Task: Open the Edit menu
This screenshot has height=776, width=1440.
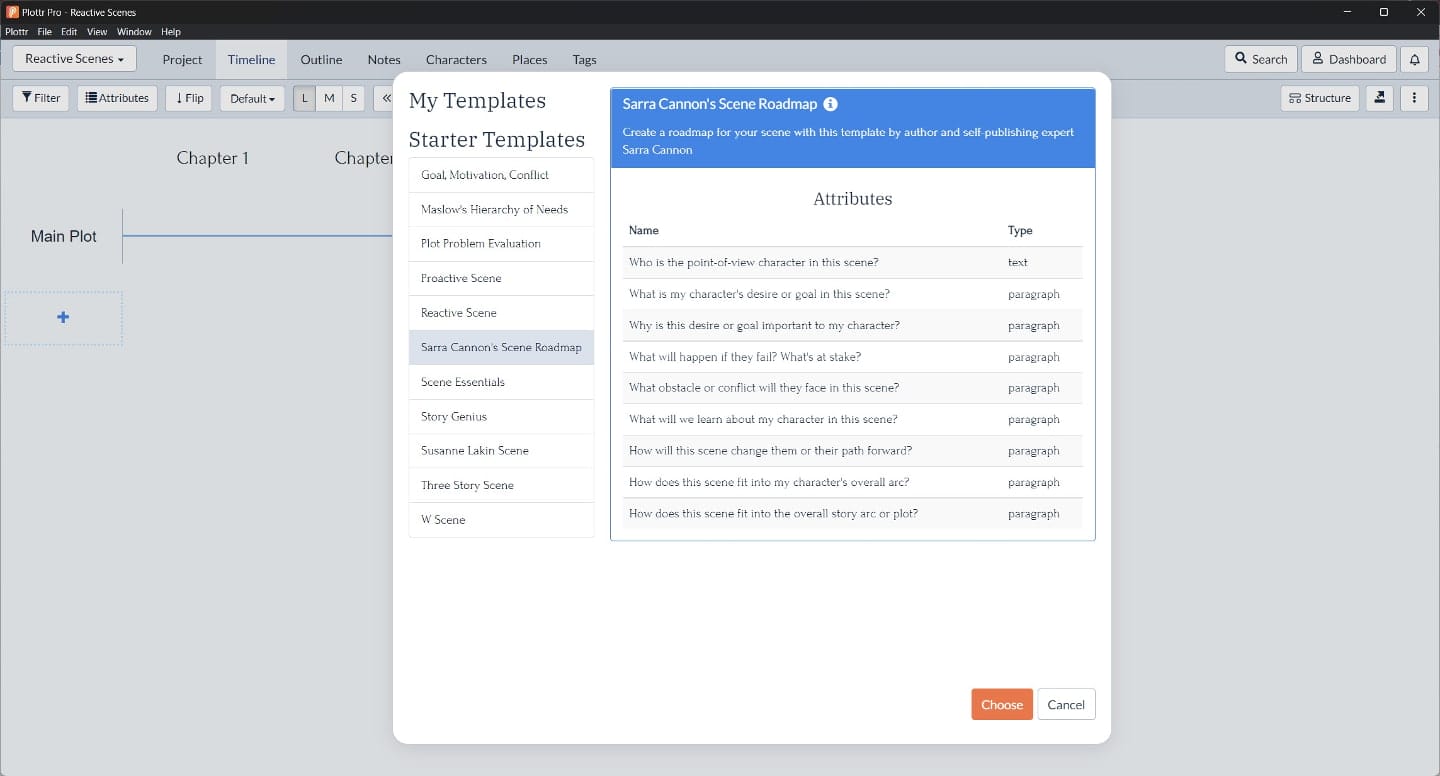Action: [69, 32]
